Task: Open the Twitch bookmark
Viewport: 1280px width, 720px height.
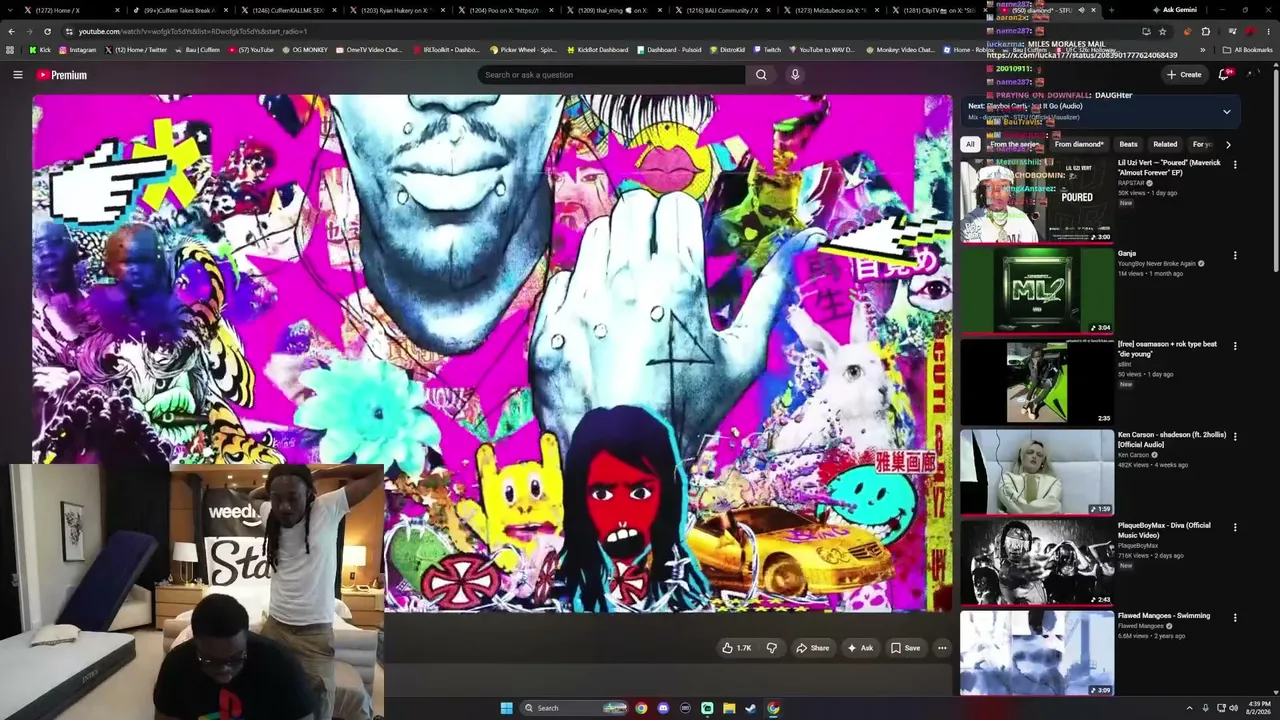Action: tap(767, 49)
